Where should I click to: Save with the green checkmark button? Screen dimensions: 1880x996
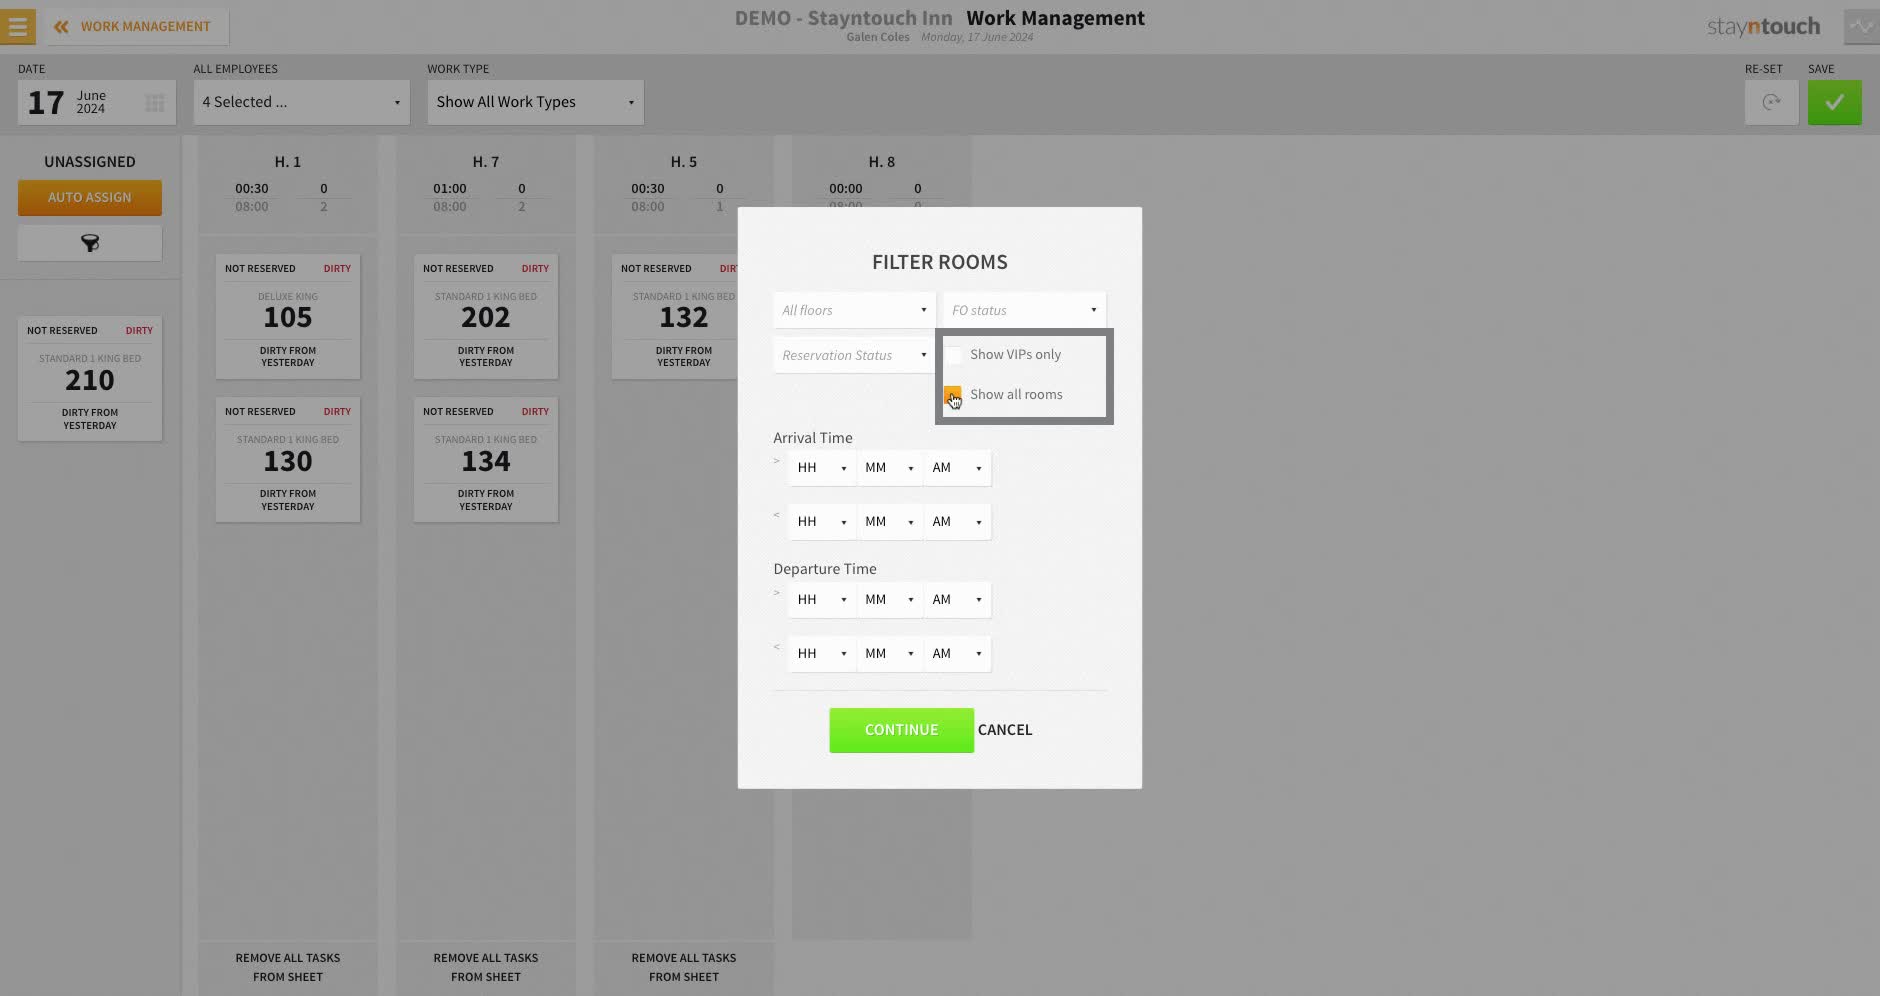(1834, 102)
